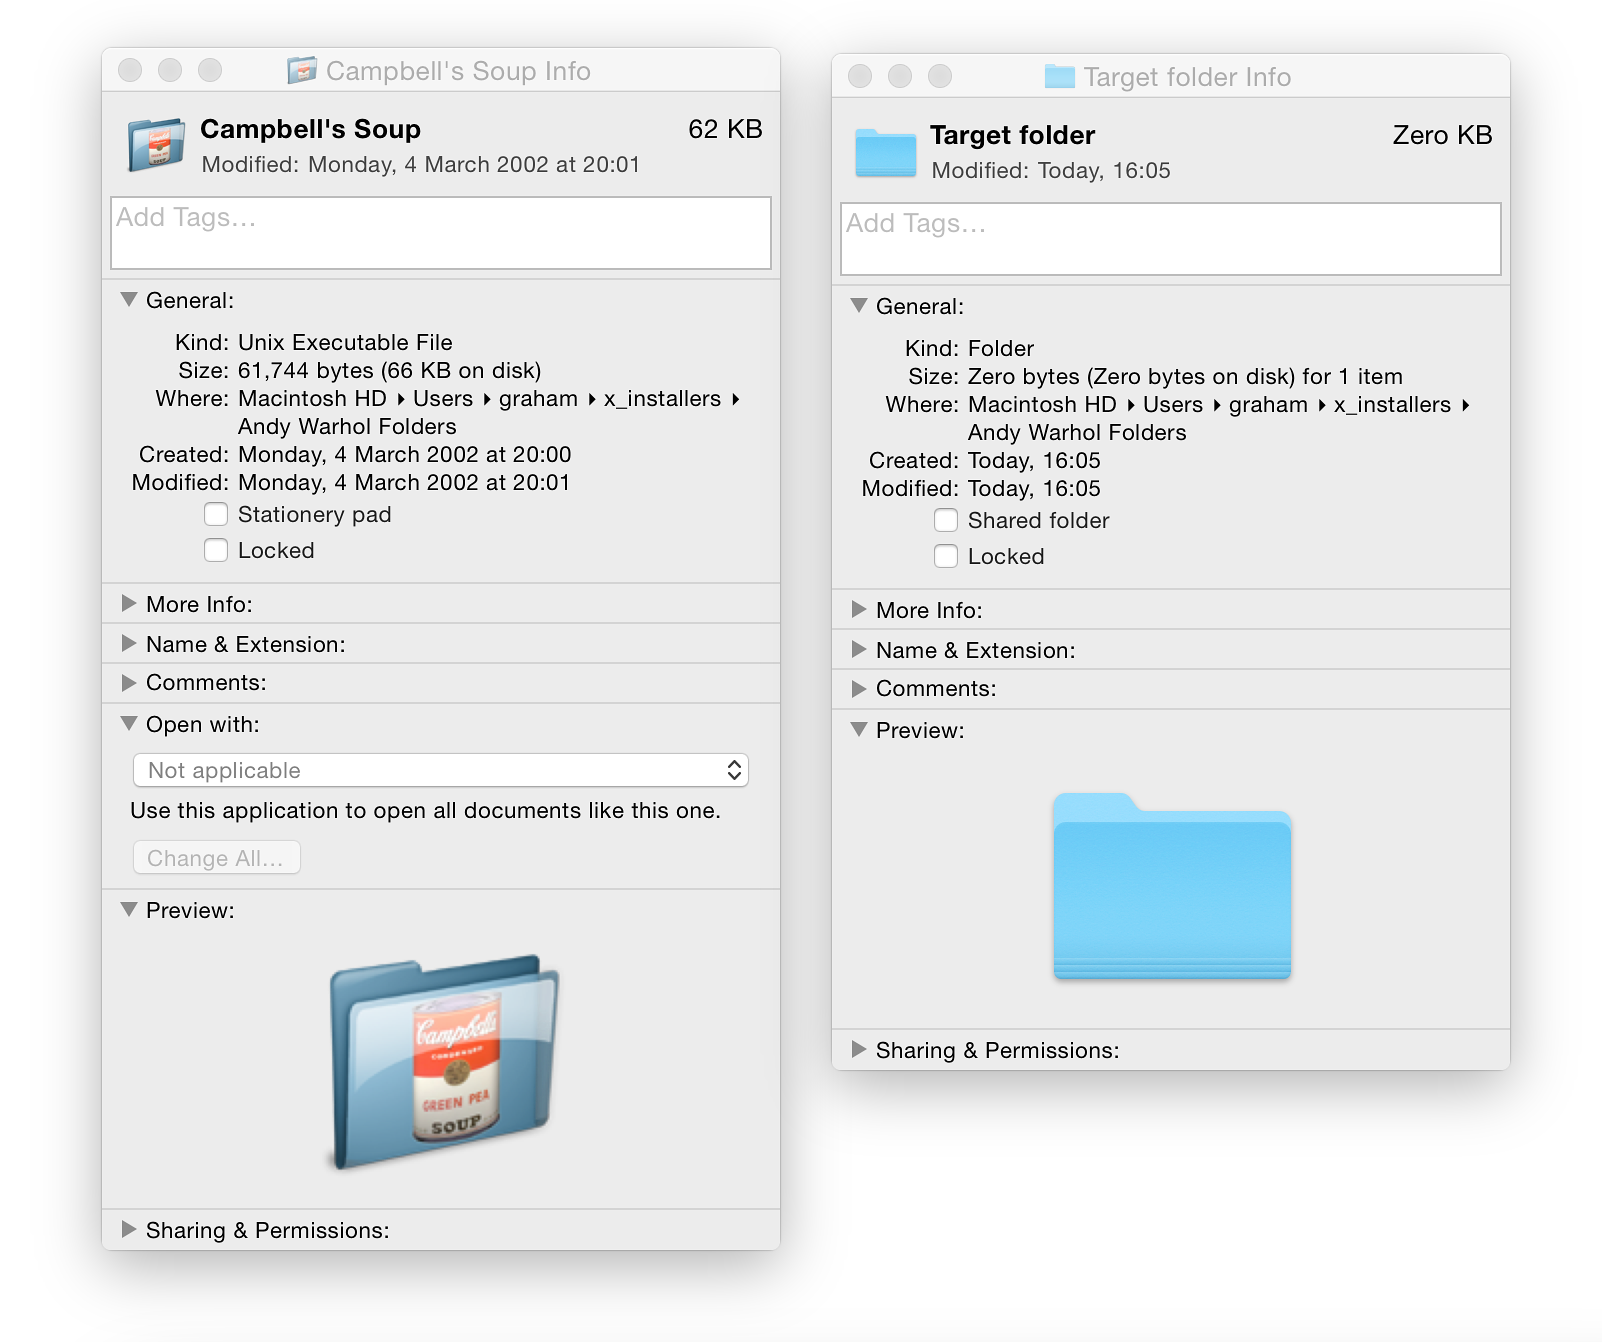Zoom the Target folder Info window
This screenshot has height=1342, width=1602.
(x=940, y=76)
